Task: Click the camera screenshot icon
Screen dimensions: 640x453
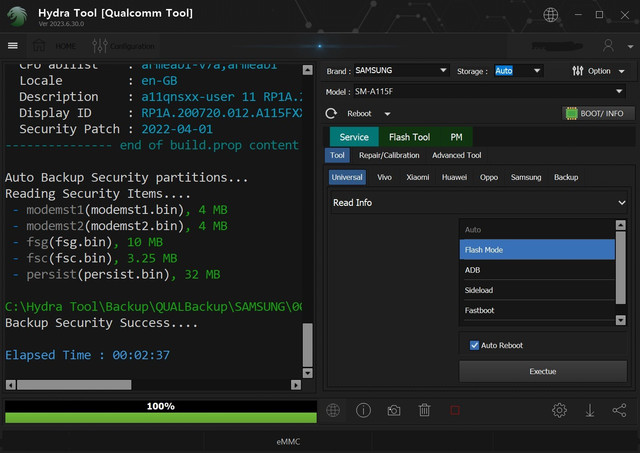Action: point(394,411)
